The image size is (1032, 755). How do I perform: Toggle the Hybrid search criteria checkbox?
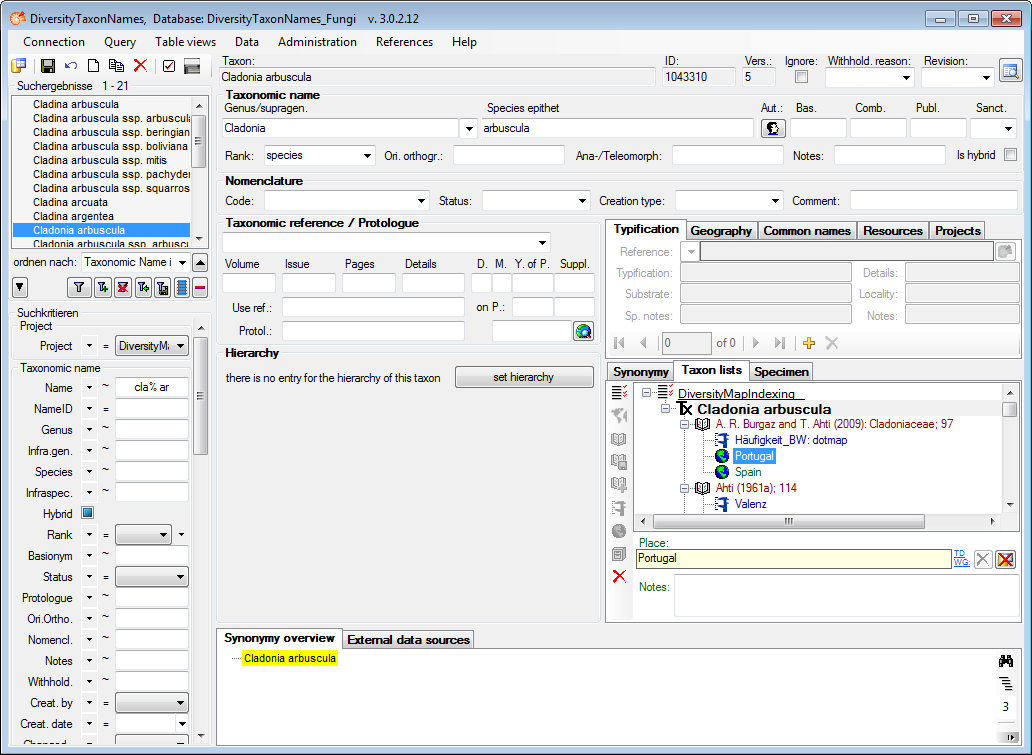(87, 513)
